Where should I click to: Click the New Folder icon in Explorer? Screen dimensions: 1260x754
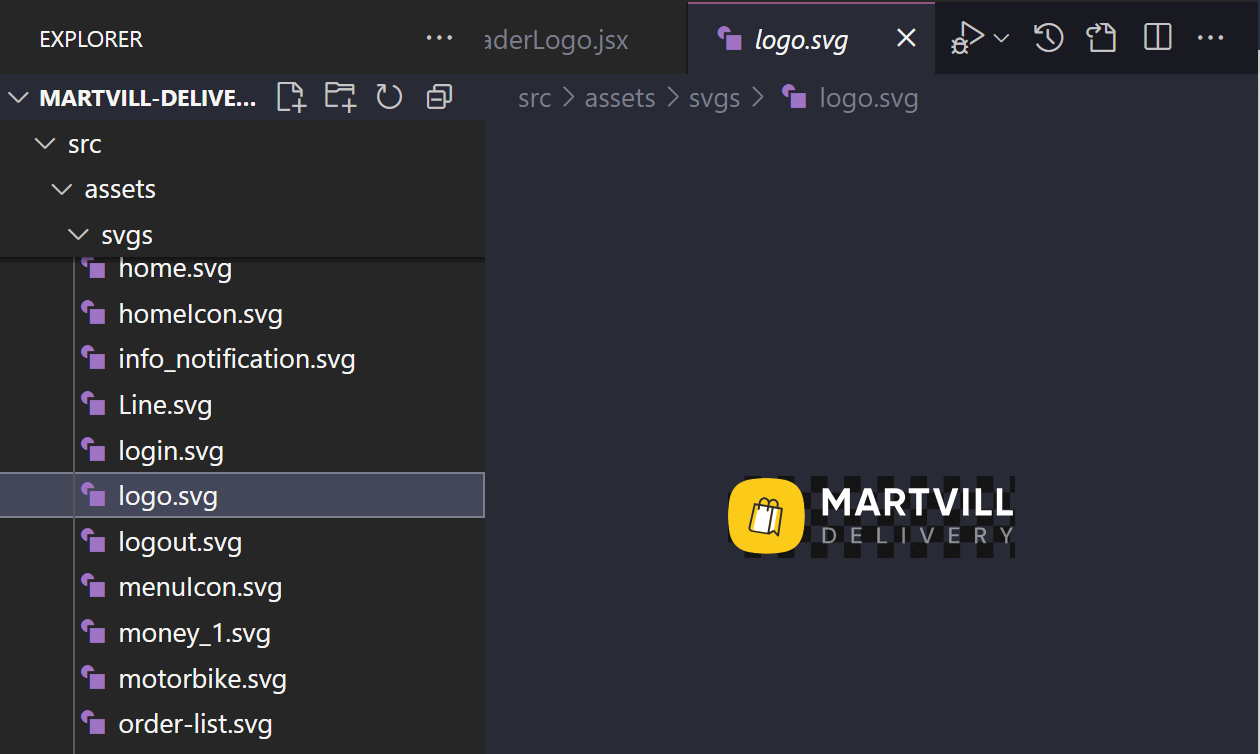[340, 97]
